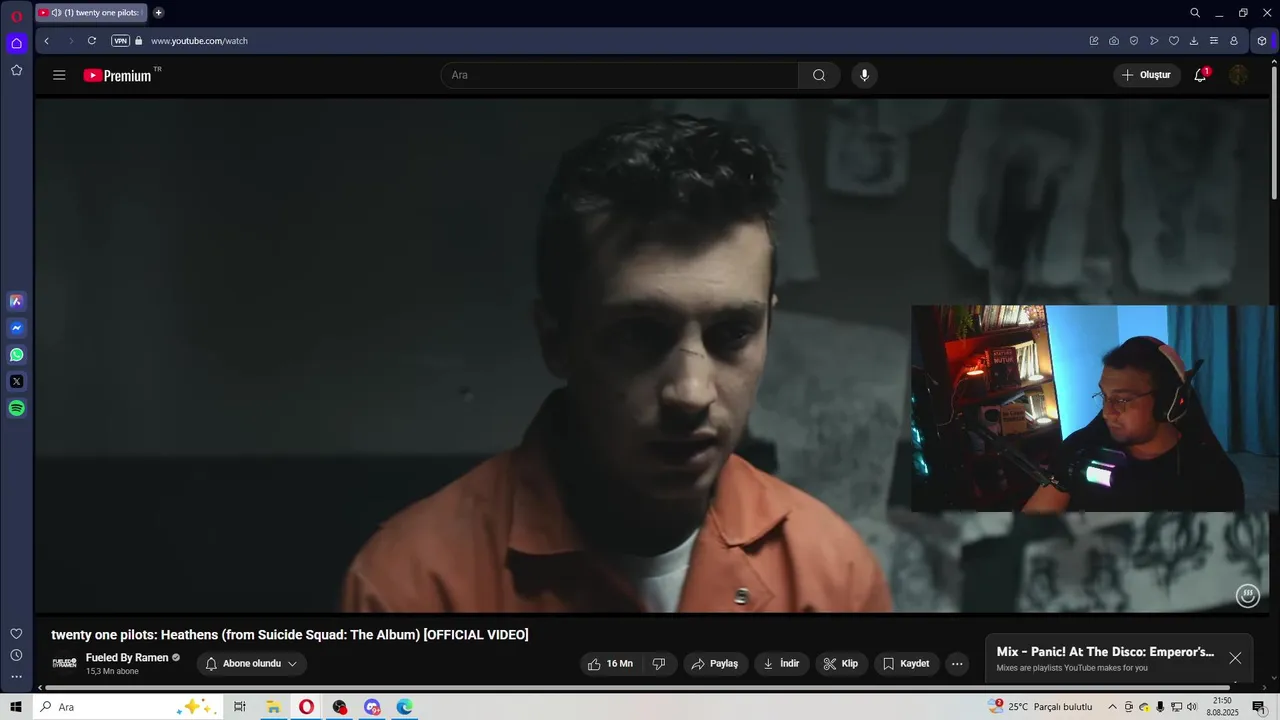Open Pinboards heart in sidebar bottom
This screenshot has height=720, width=1280.
point(16,634)
